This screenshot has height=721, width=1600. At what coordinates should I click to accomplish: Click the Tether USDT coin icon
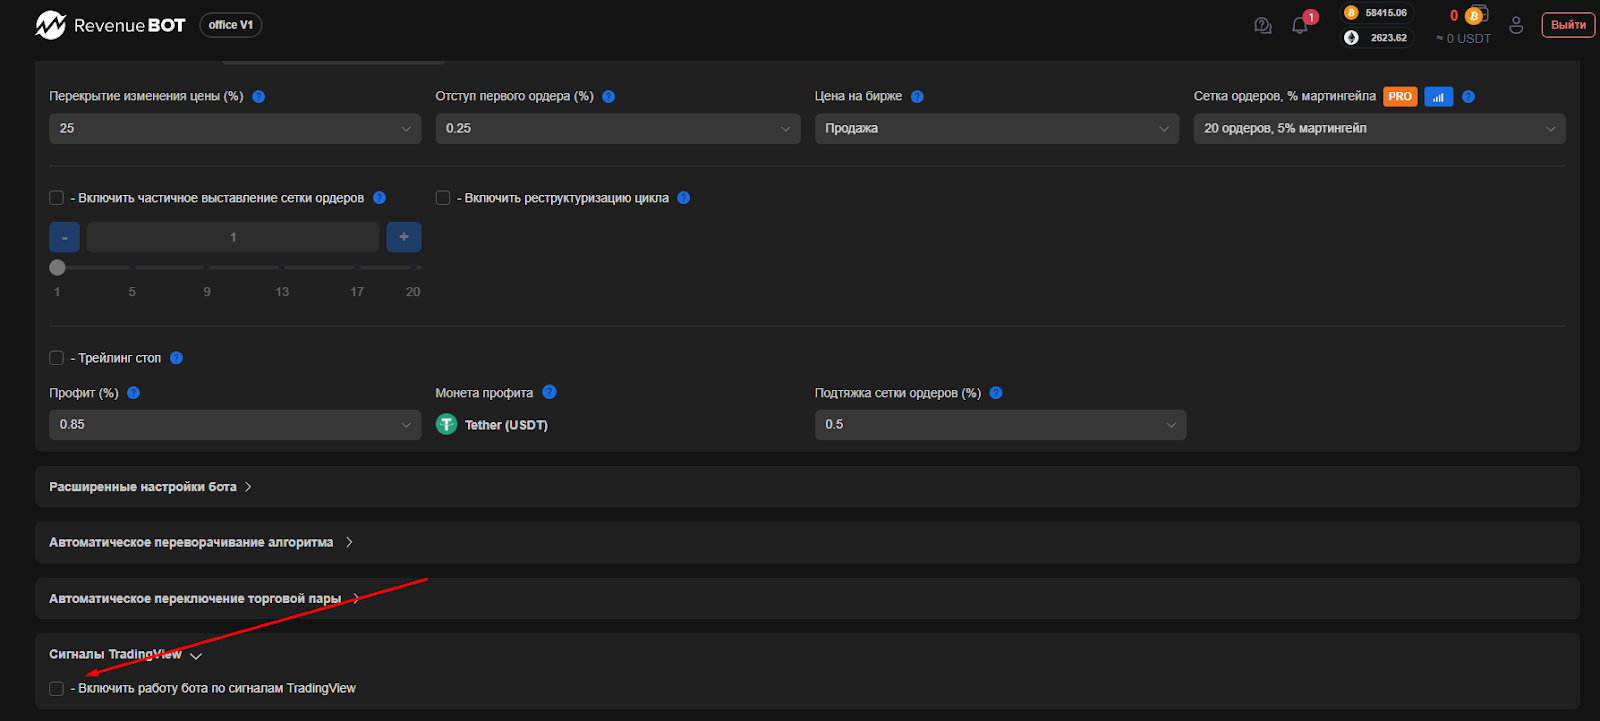pyautogui.click(x=446, y=425)
